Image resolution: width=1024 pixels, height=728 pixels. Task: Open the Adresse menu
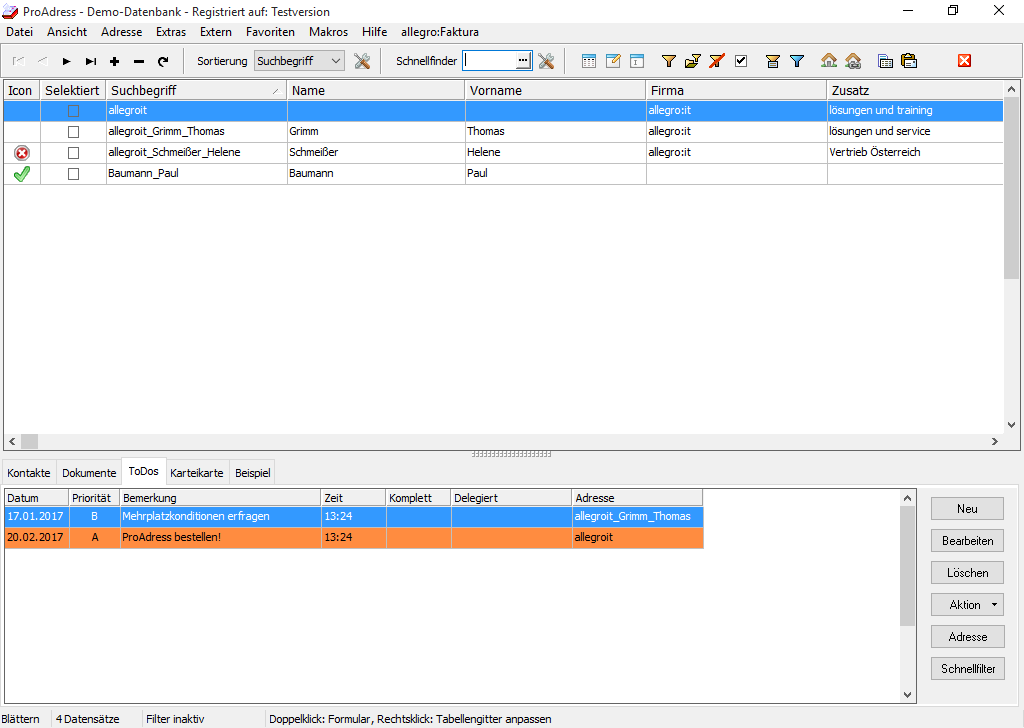[121, 32]
